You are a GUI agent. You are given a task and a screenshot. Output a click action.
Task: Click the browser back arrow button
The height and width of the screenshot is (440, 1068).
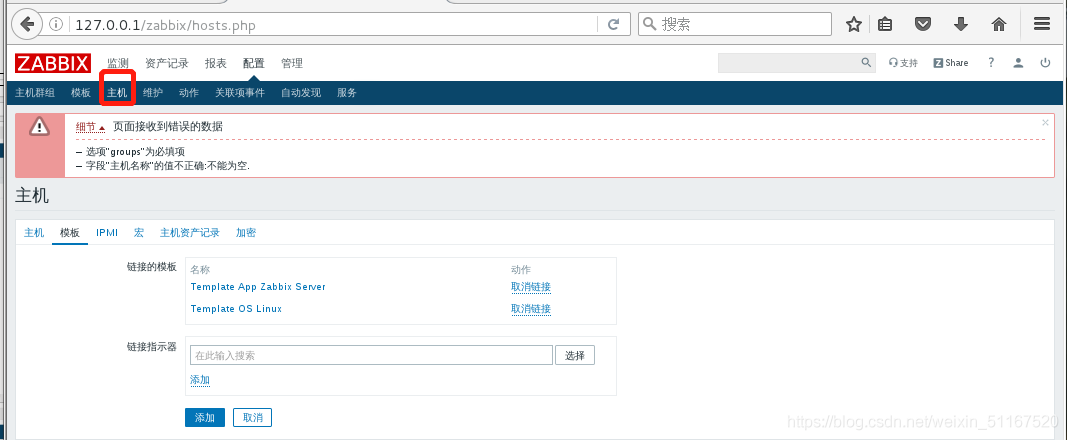tap(27, 25)
